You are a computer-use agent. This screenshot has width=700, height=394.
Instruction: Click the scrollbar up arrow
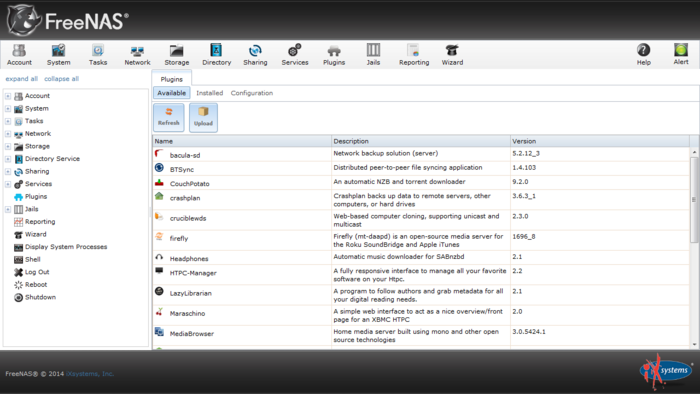[x=694, y=152]
